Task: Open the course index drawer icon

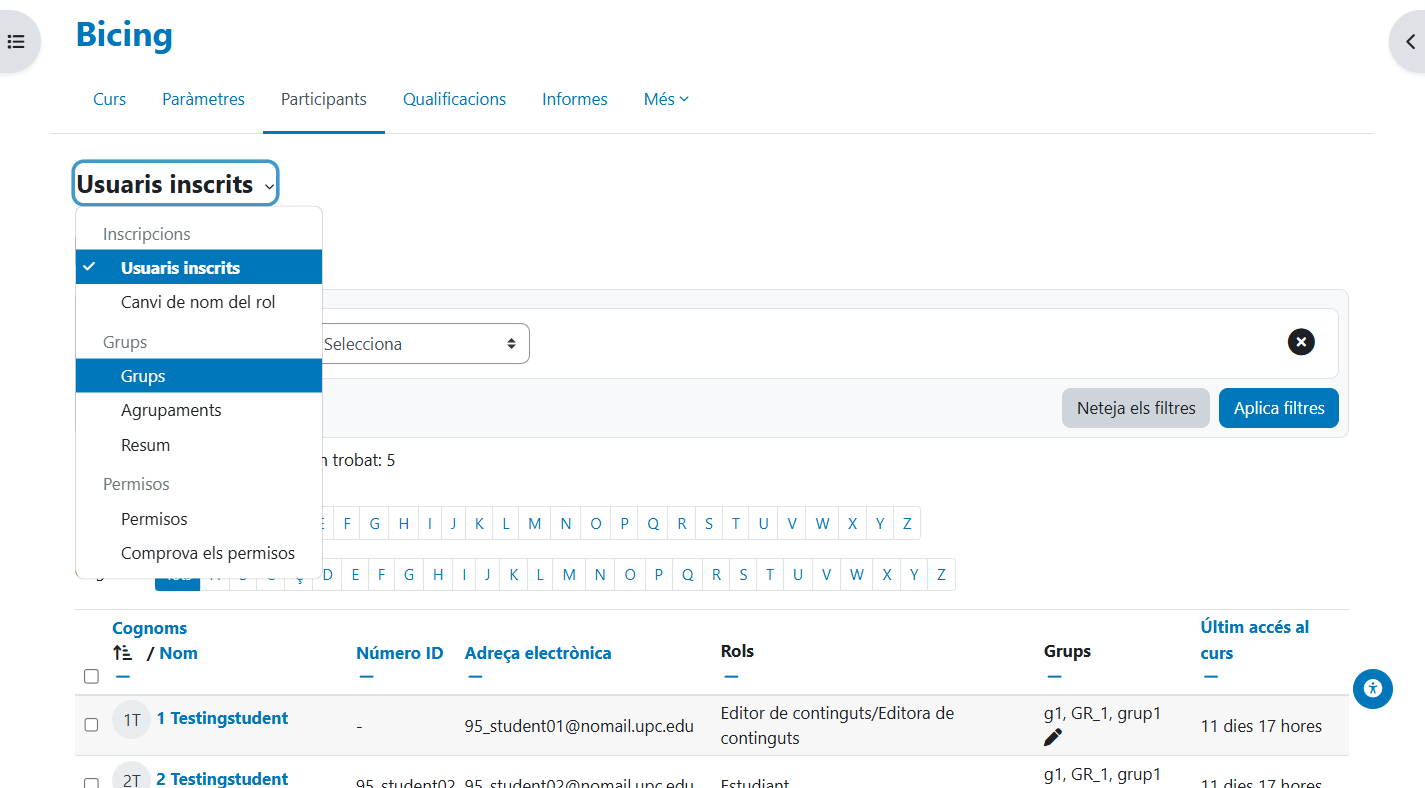Action: pyautogui.click(x=16, y=42)
